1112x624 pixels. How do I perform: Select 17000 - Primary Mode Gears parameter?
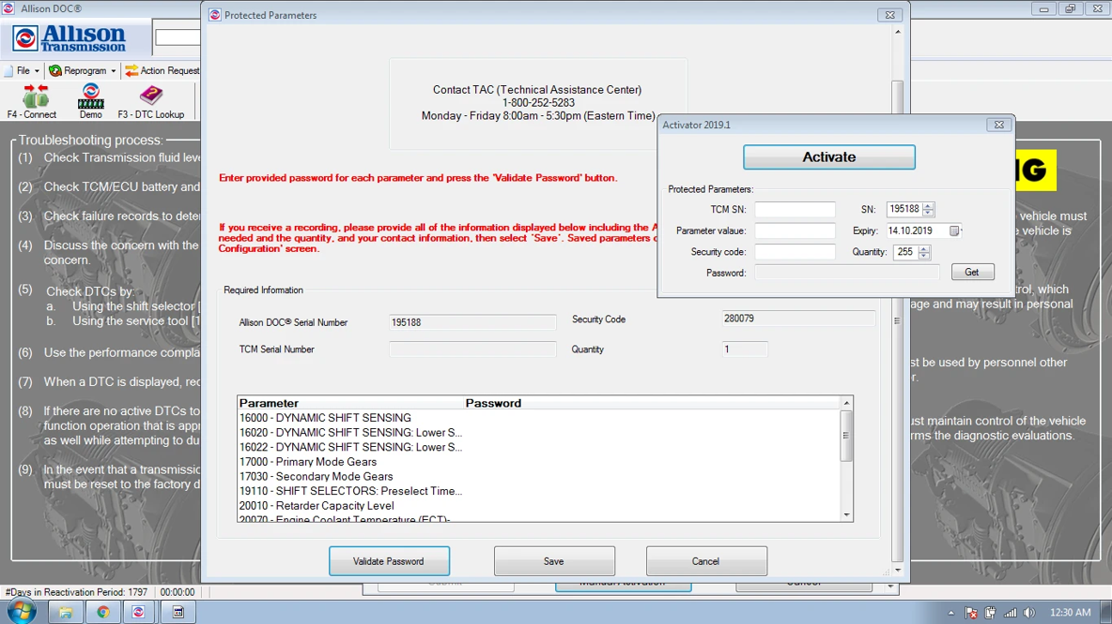(x=308, y=462)
